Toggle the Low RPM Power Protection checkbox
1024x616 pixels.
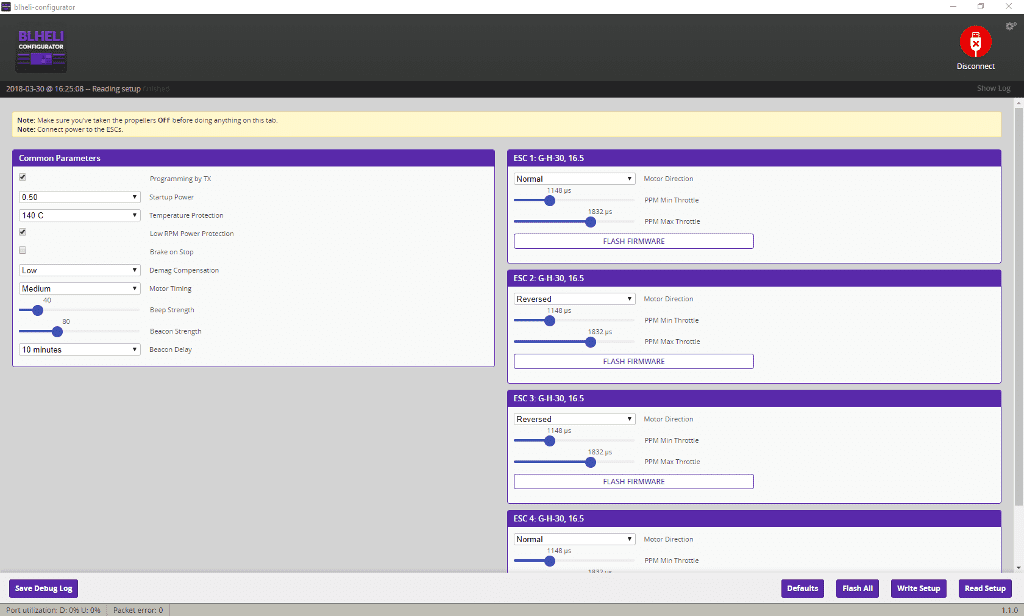[23, 232]
